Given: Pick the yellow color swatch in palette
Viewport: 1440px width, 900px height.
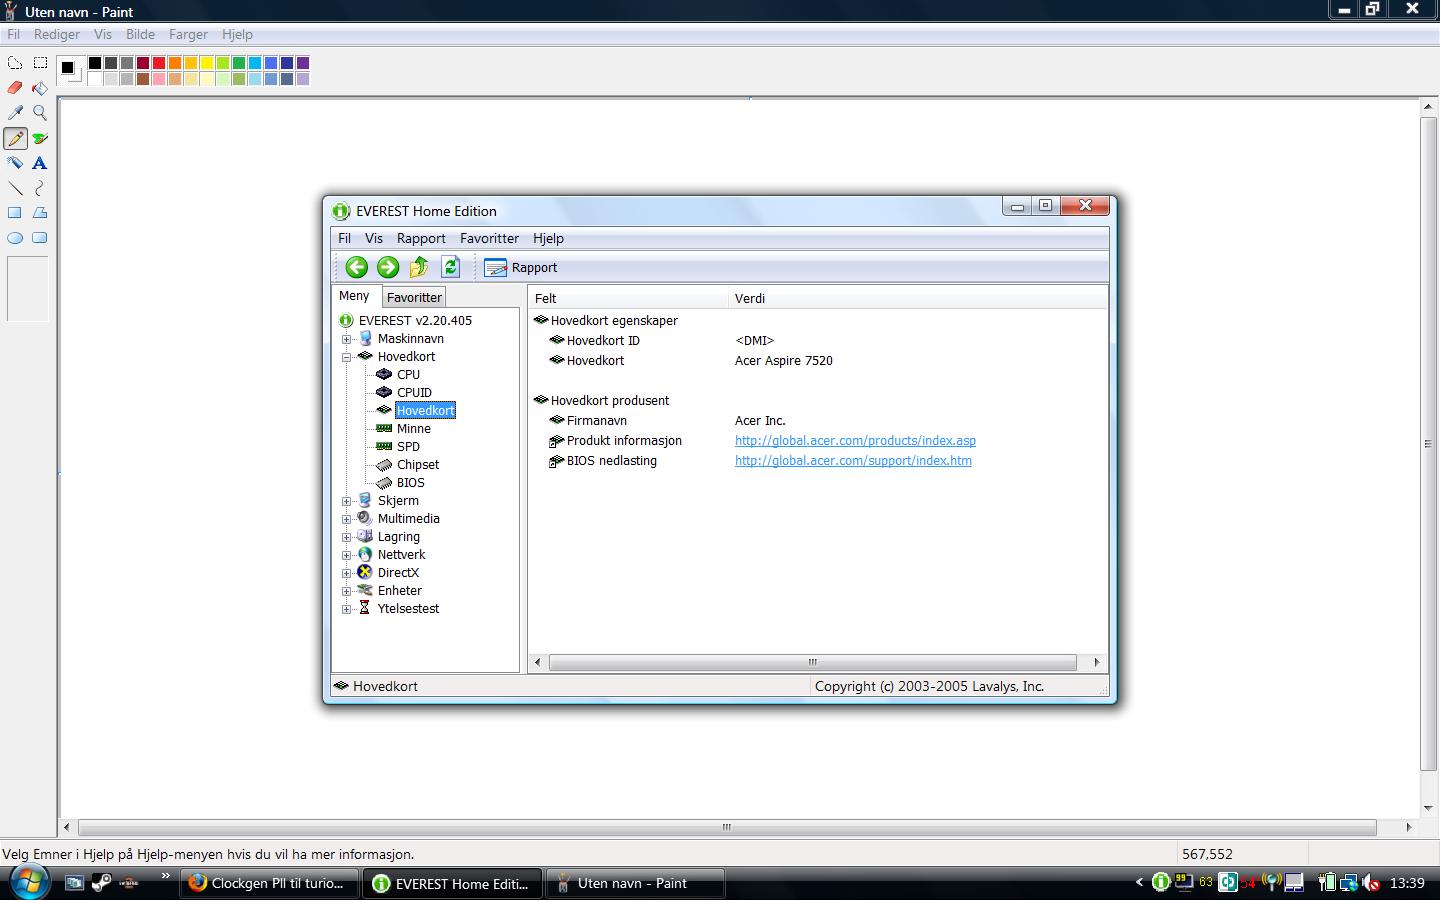Looking at the screenshot, I should click(207, 63).
